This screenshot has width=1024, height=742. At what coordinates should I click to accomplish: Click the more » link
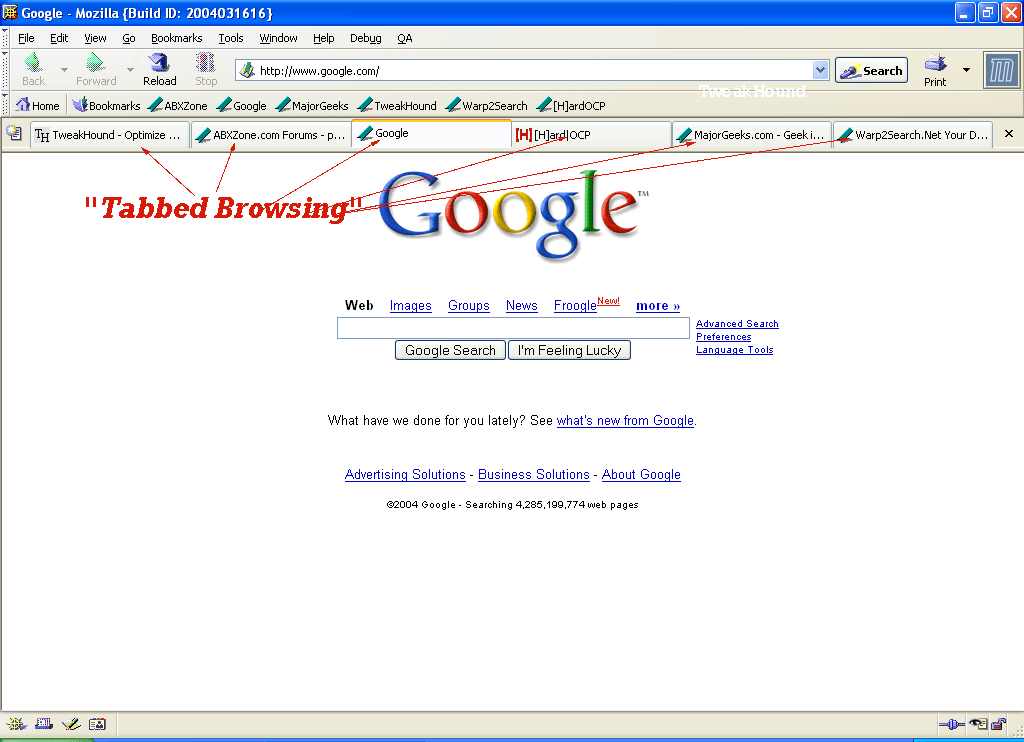coord(658,306)
